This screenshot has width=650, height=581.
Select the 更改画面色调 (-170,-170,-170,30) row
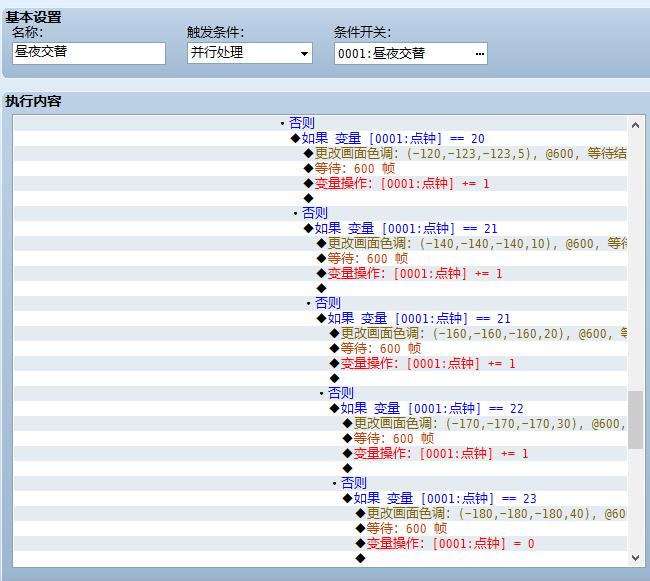point(320,423)
